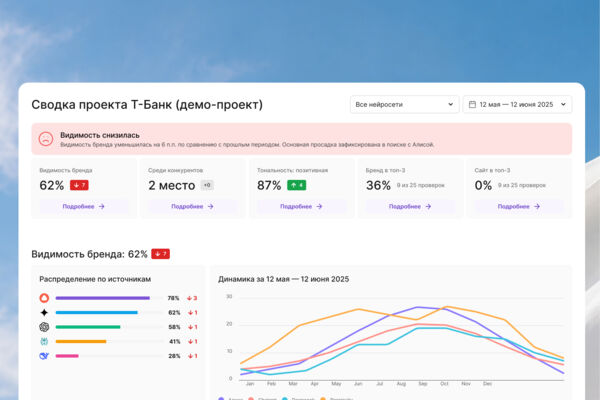The height and width of the screenshot is (400, 600).
Task: Click the 'Распределение по источникам' heading
Action: click(95, 279)
